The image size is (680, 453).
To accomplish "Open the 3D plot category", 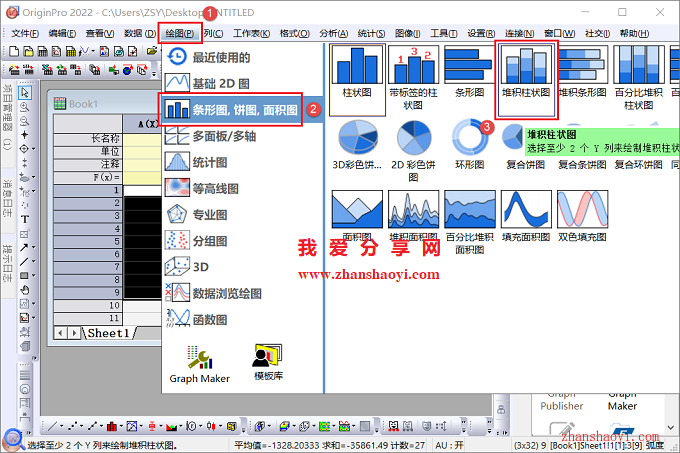I will [242, 267].
